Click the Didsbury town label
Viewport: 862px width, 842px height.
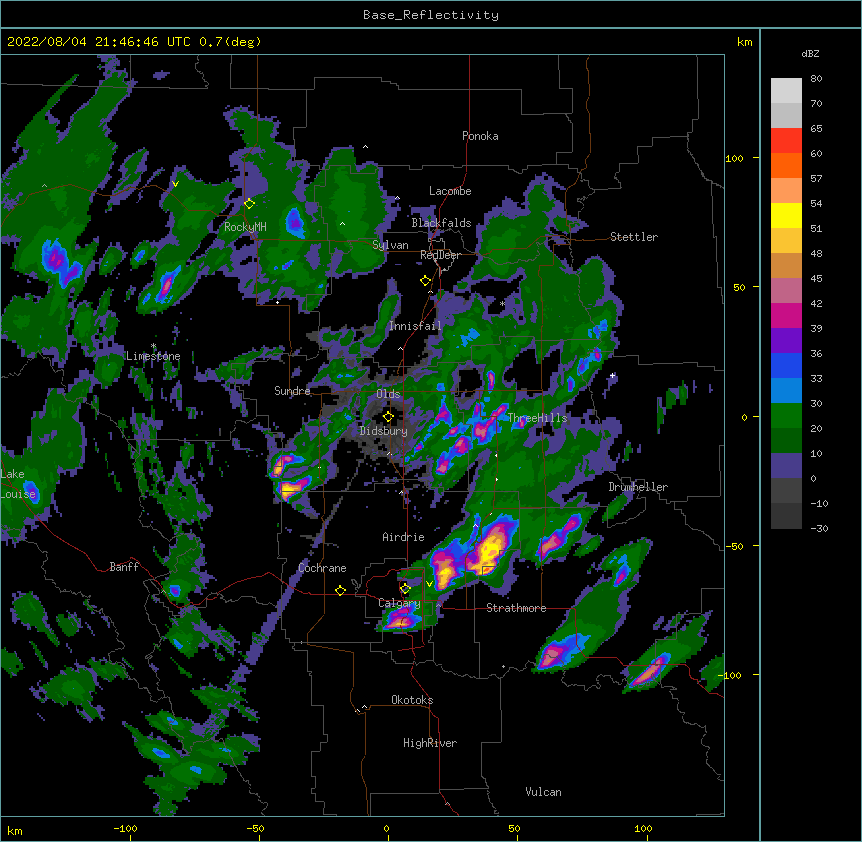pyautogui.click(x=383, y=431)
